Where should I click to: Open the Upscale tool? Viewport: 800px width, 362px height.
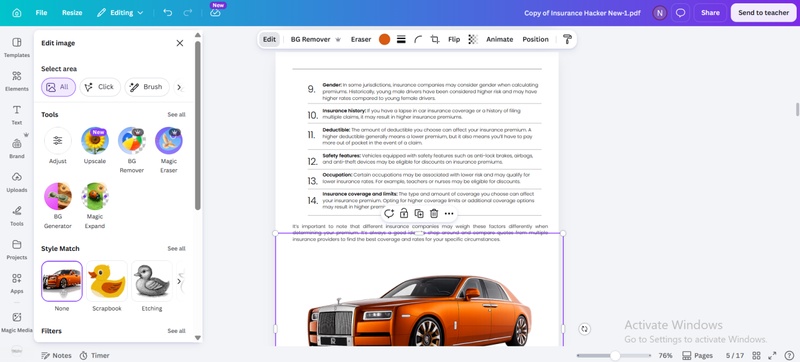point(95,146)
